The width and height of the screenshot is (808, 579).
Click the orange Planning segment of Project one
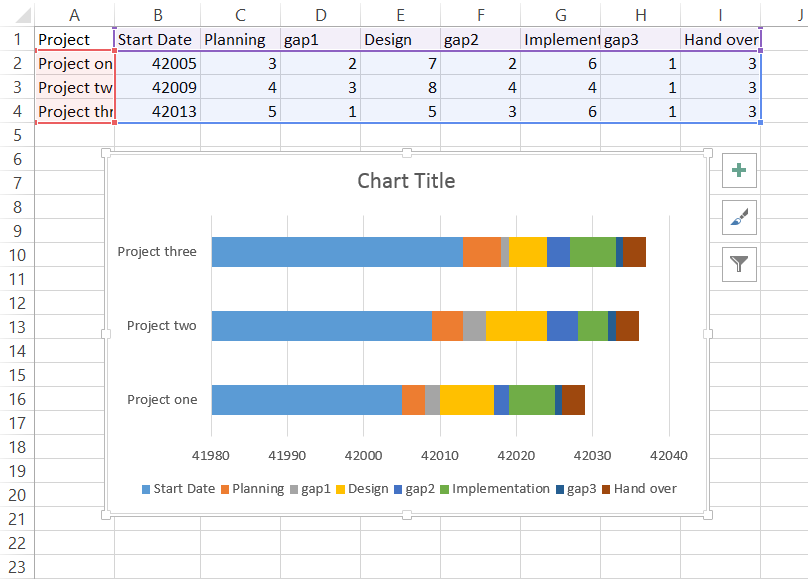[x=413, y=399]
